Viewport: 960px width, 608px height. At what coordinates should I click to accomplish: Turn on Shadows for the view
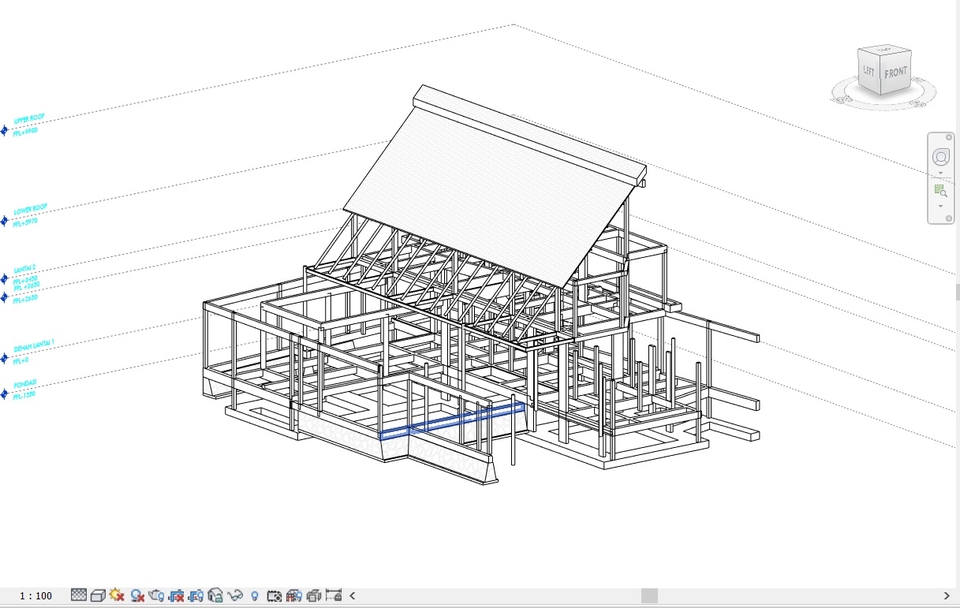click(135, 596)
